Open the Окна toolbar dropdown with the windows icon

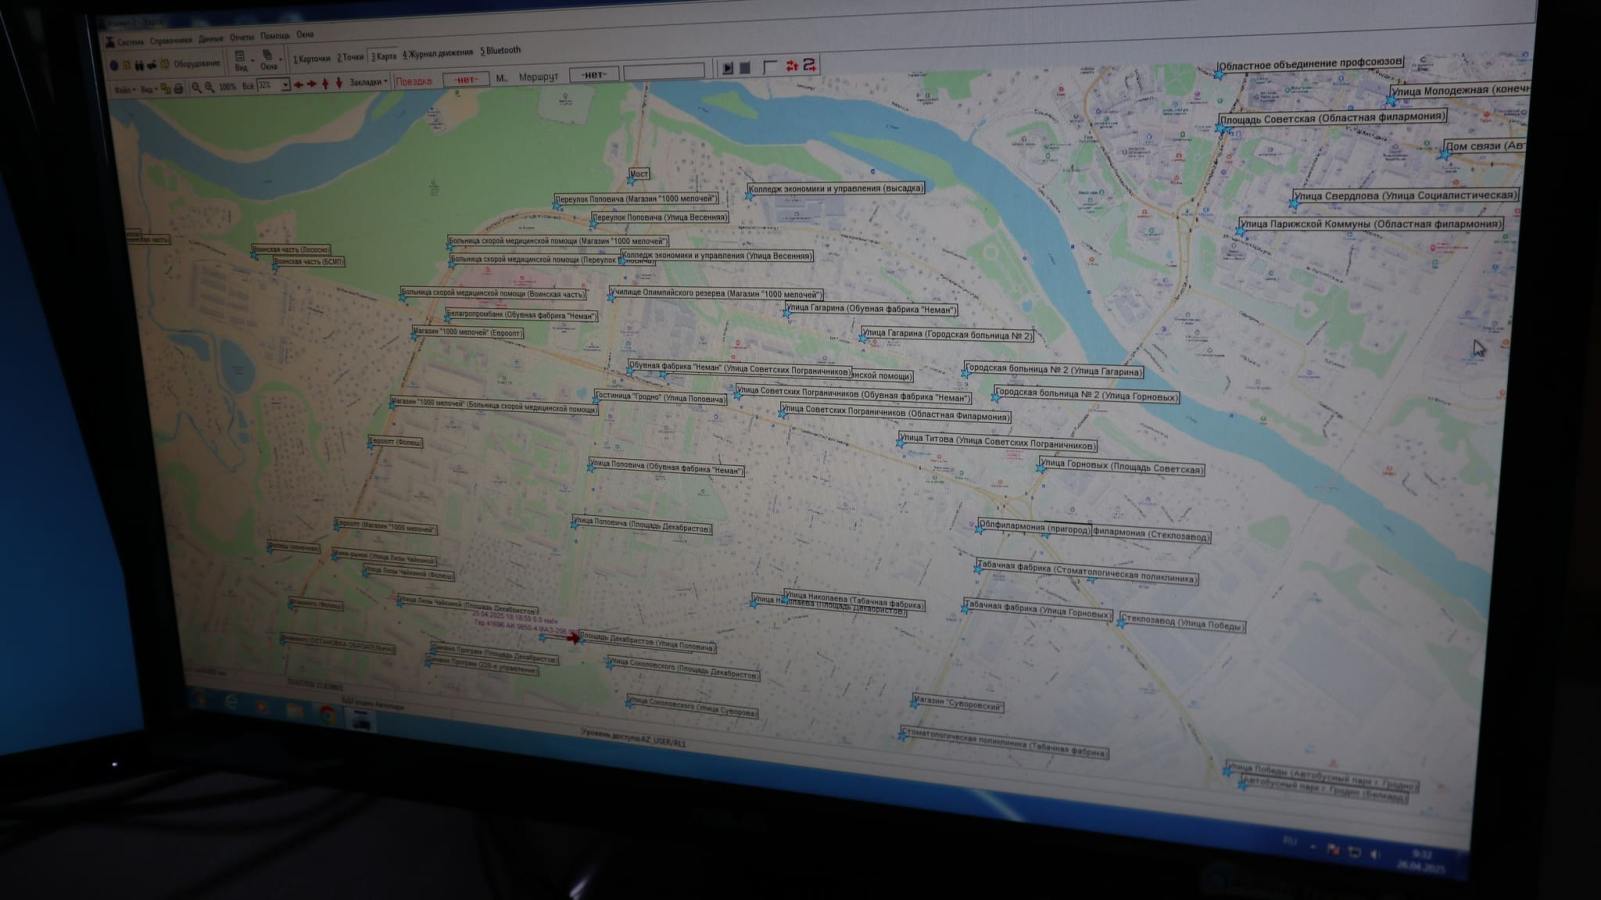(x=270, y=59)
